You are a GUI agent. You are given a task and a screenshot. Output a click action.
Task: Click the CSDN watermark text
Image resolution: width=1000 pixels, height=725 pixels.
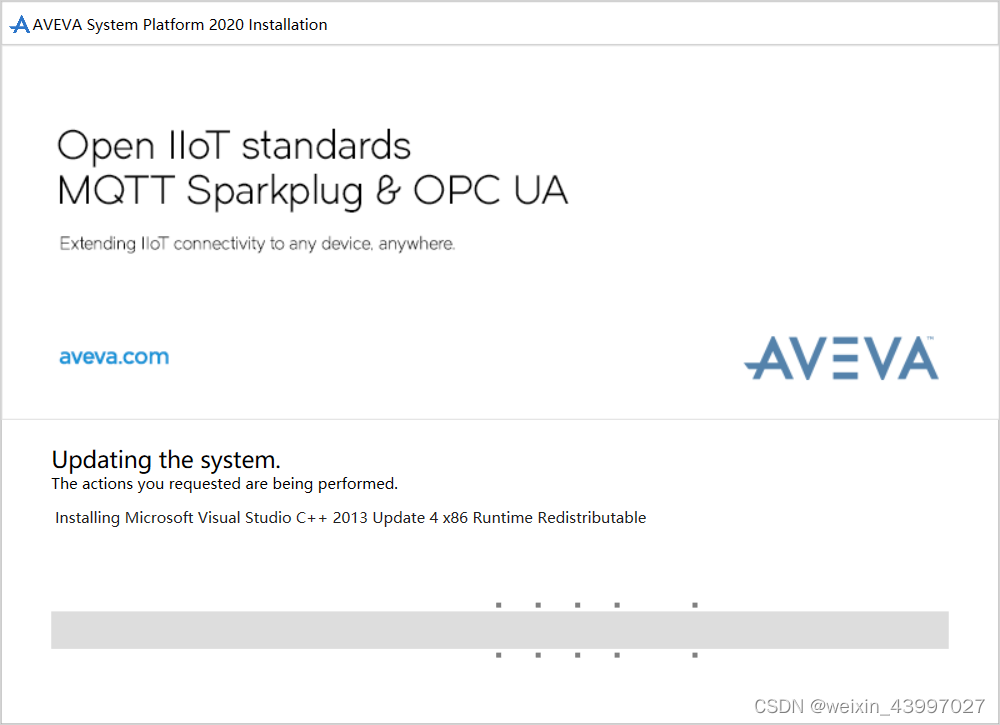point(870,706)
